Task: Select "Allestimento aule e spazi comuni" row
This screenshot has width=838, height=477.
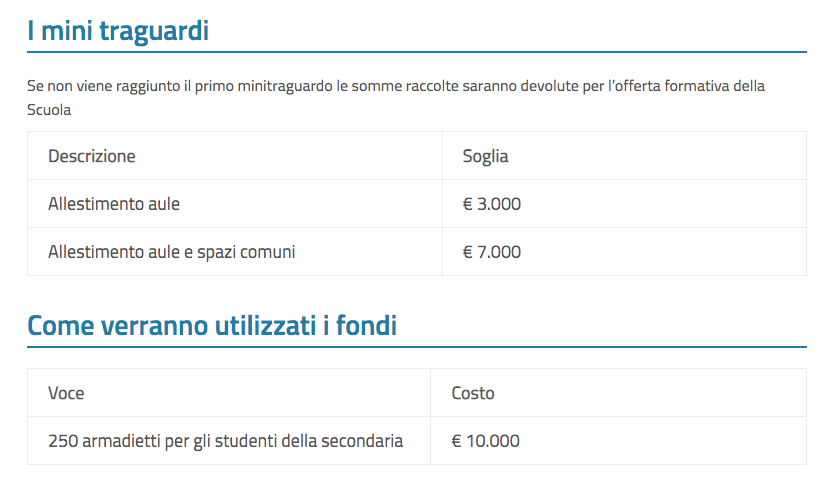Action: tap(417, 252)
